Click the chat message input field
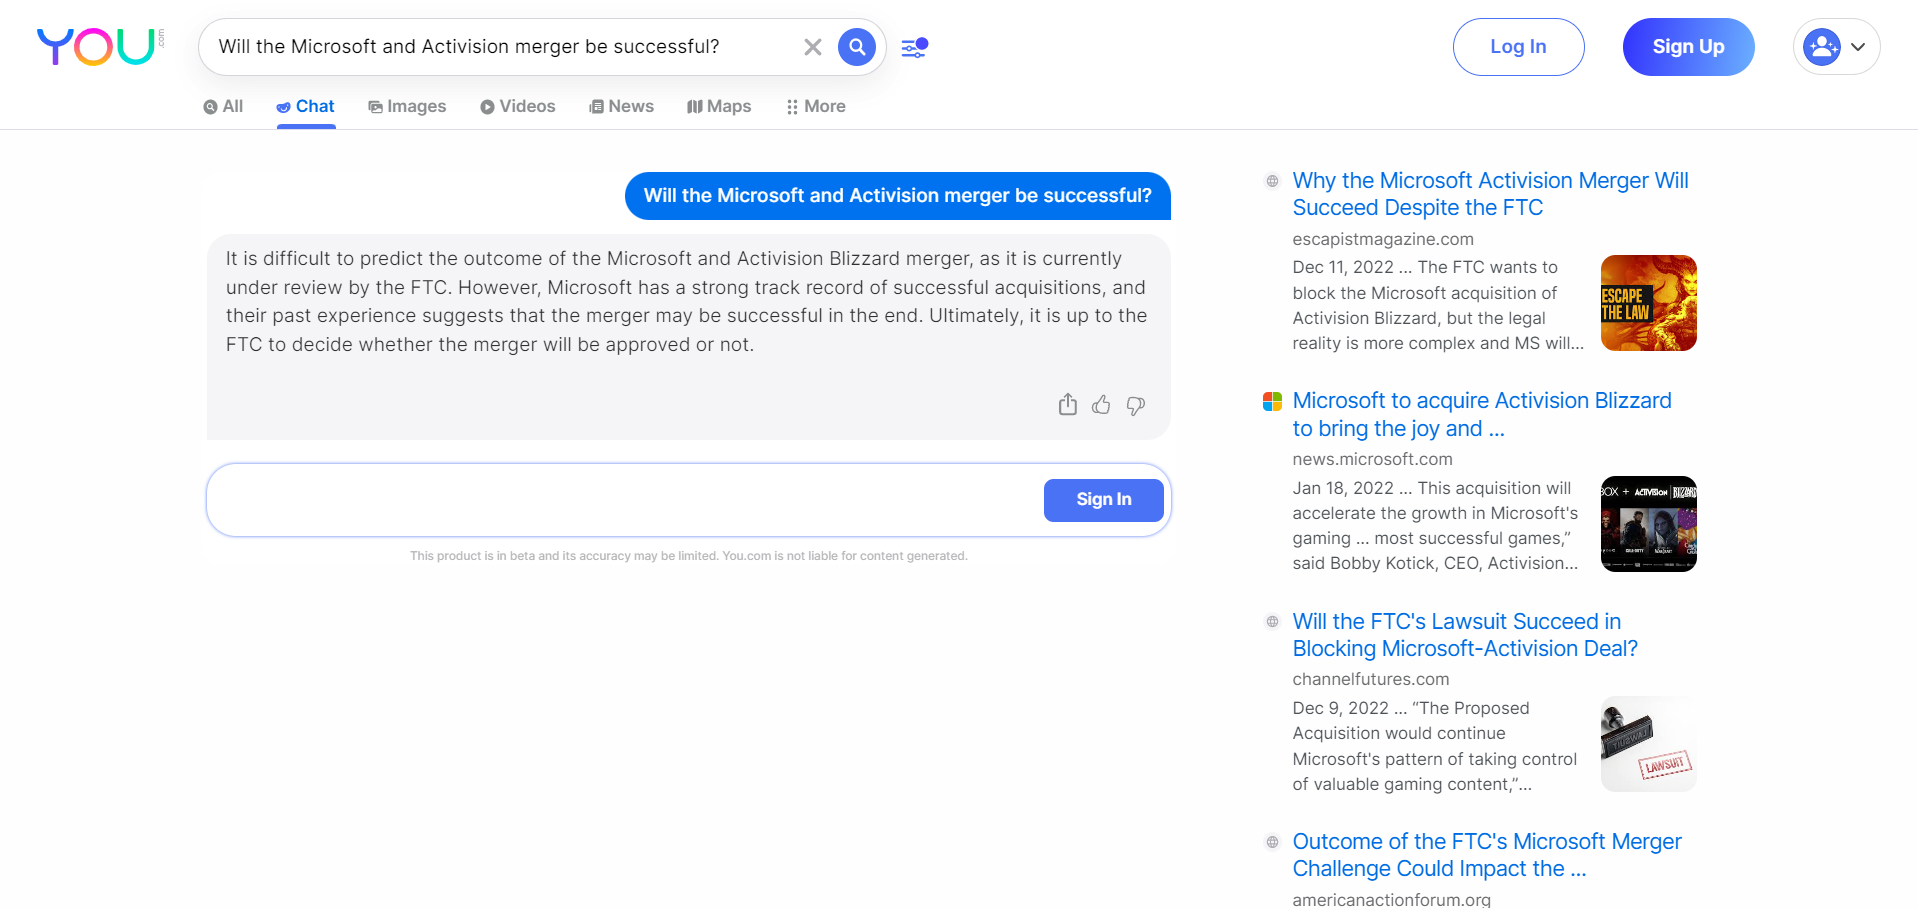The image size is (1918, 910). tap(626, 500)
